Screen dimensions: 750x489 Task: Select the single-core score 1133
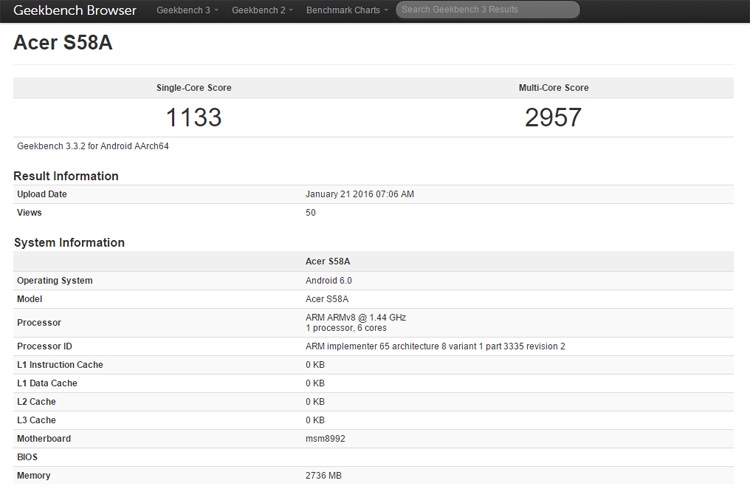coord(194,117)
